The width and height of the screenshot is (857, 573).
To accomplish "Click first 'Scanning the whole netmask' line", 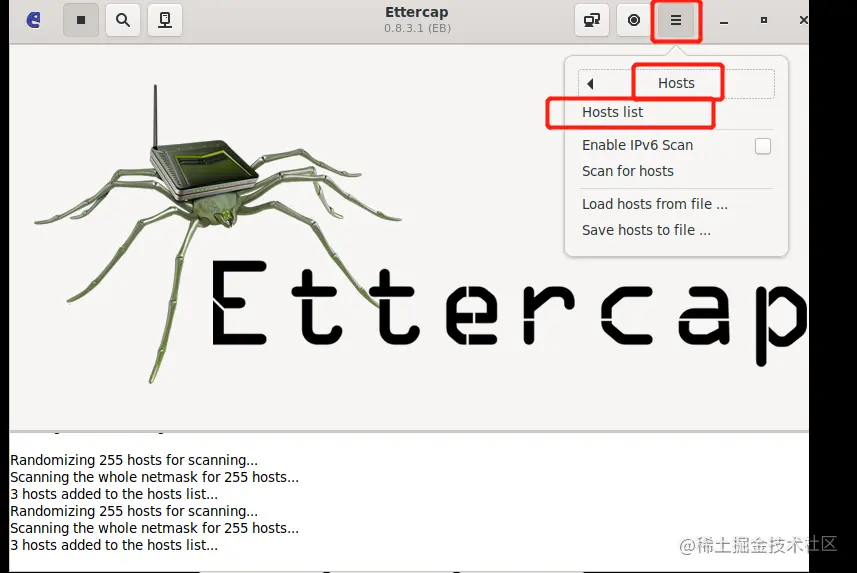I will [x=154, y=477].
